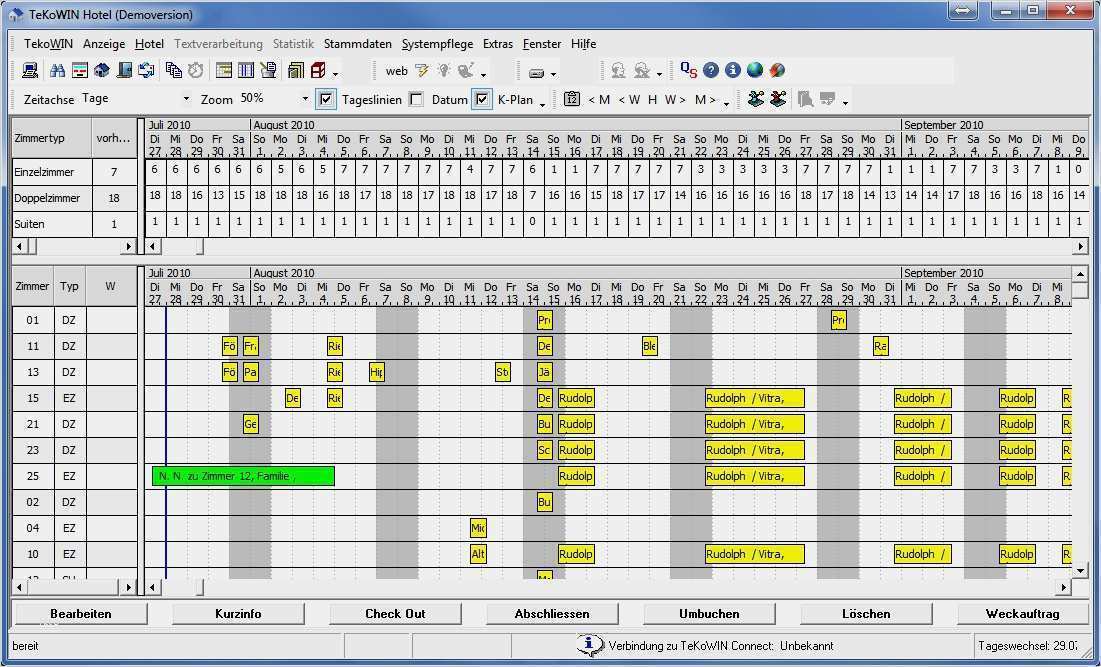Open the Stammdaten menu
This screenshot has height=667, width=1101.
[358, 44]
